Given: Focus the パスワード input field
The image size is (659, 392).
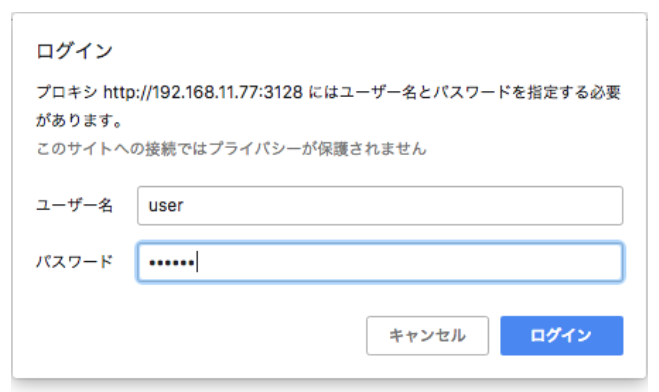Looking at the screenshot, I should (380, 262).
